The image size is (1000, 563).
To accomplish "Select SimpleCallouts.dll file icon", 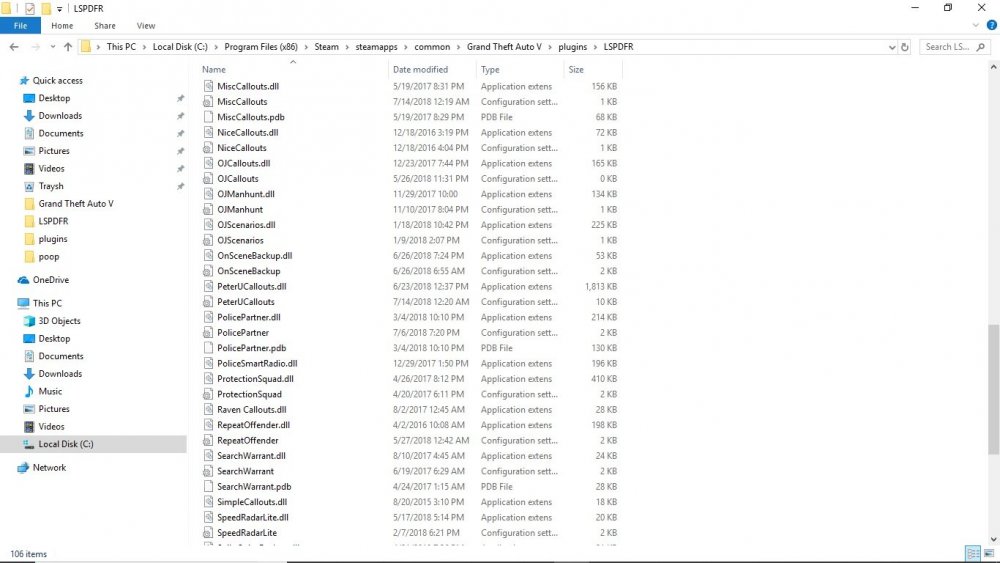I will [208, 502].
